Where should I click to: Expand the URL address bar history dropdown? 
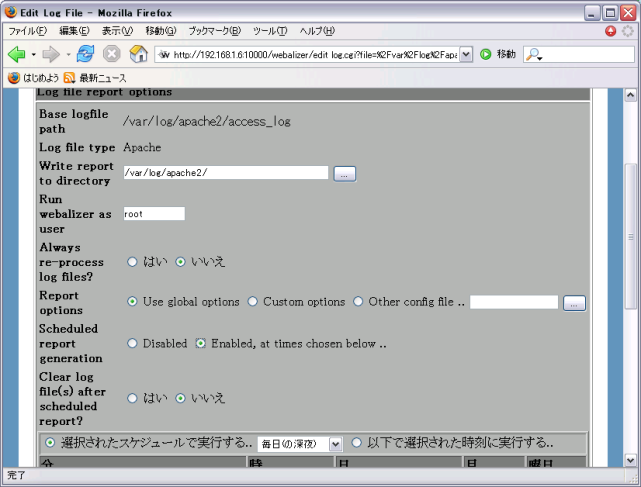coord(466,54)
